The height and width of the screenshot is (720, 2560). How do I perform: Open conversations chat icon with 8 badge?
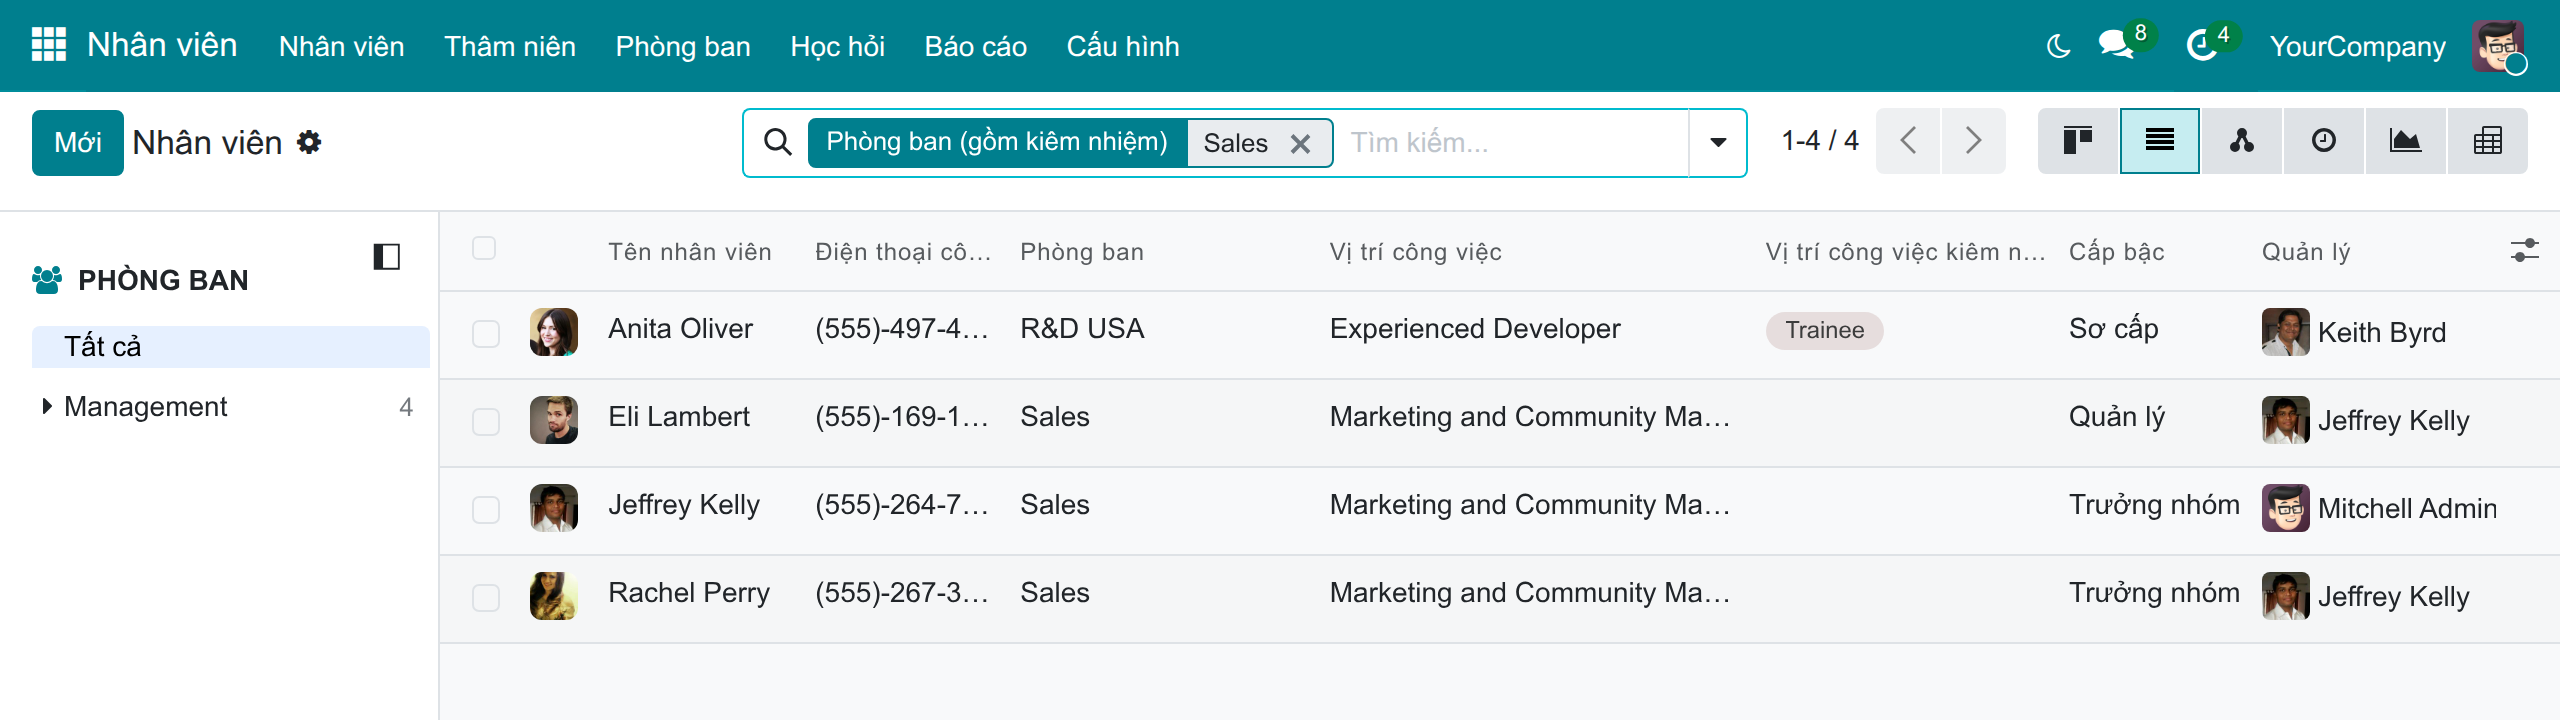click(x=2116, y=45)
